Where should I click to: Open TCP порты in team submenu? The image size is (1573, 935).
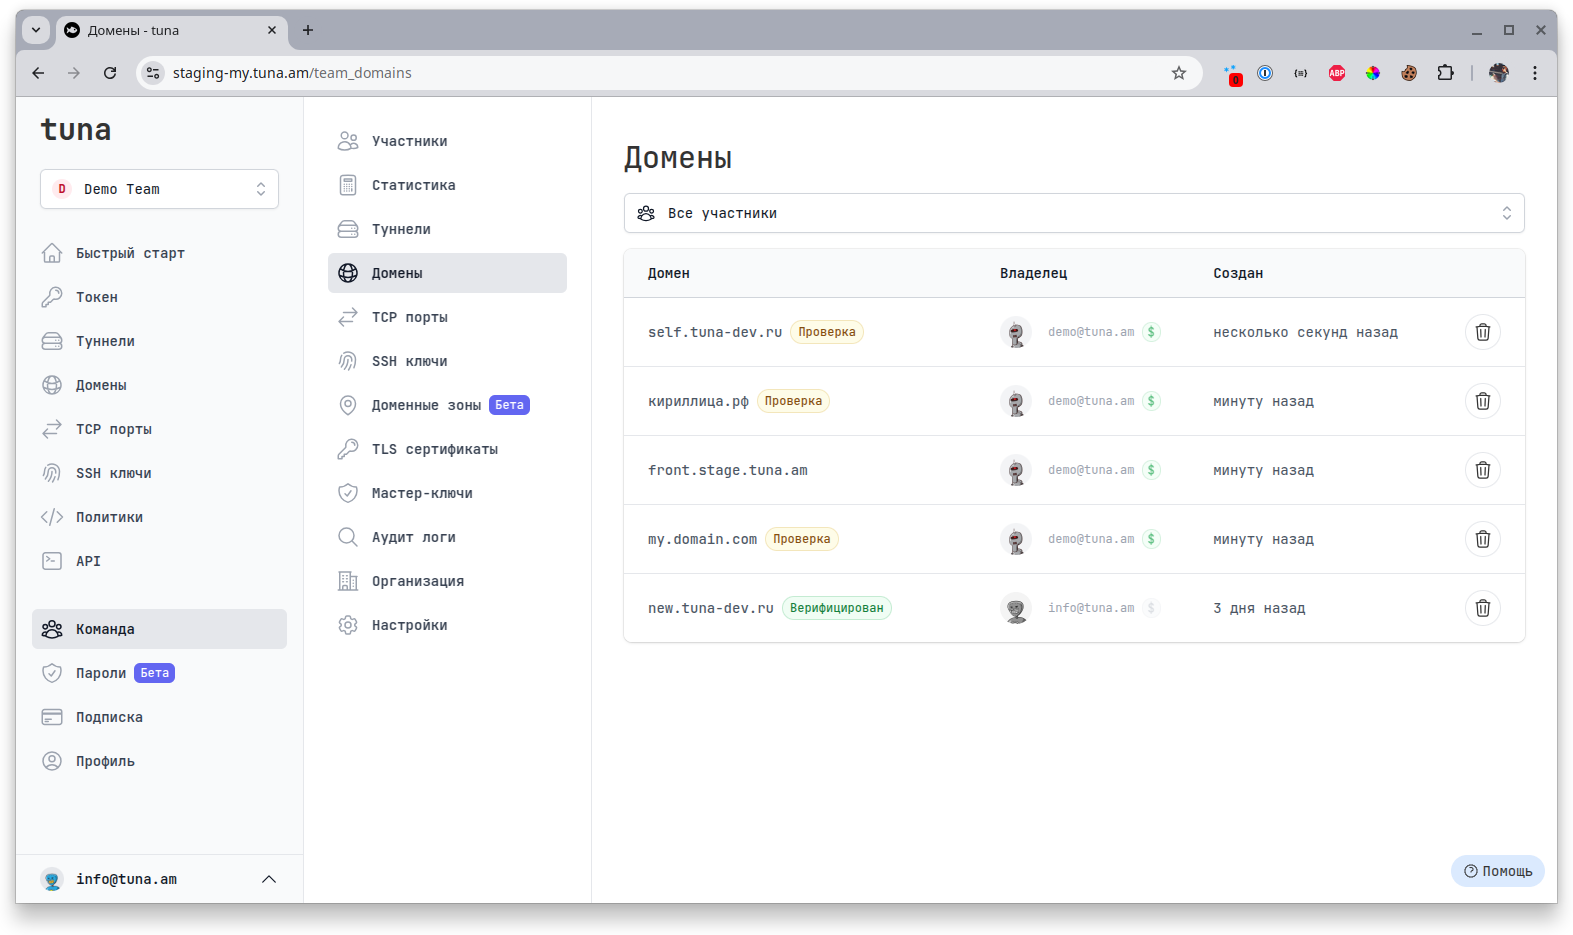click(447, 317)
